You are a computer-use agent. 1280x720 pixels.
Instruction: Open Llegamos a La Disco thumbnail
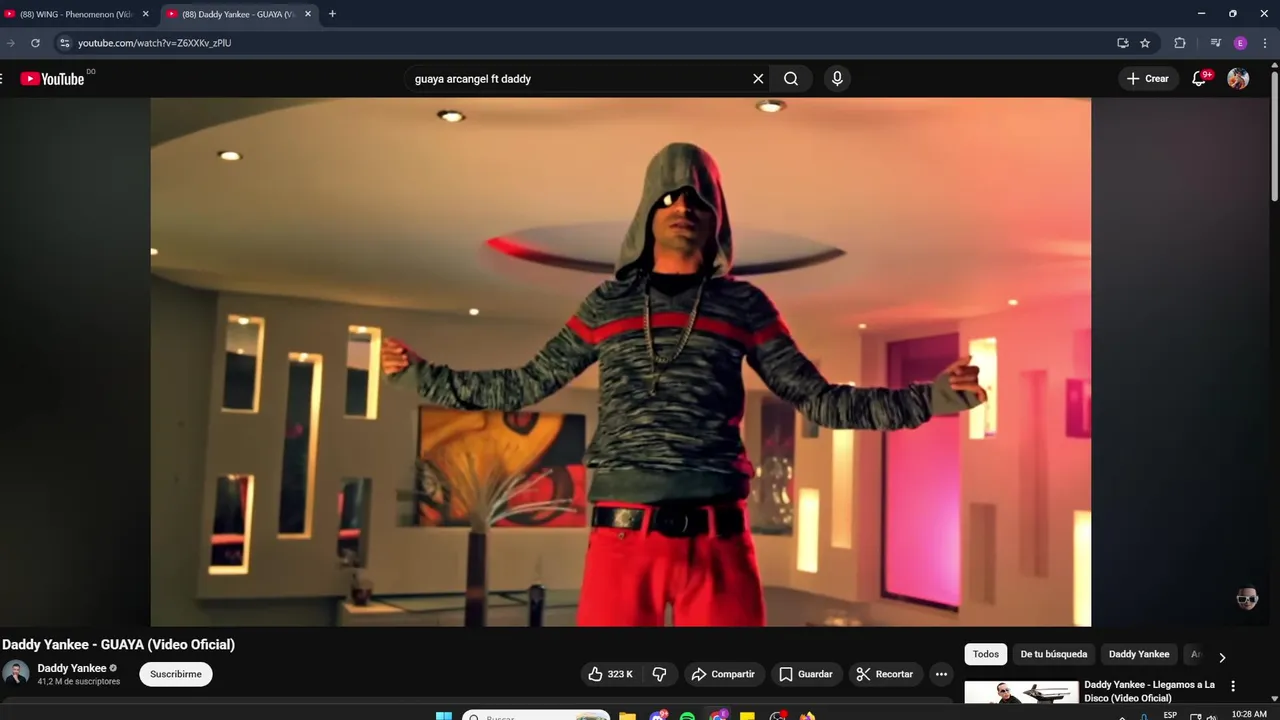[1021, 692]
